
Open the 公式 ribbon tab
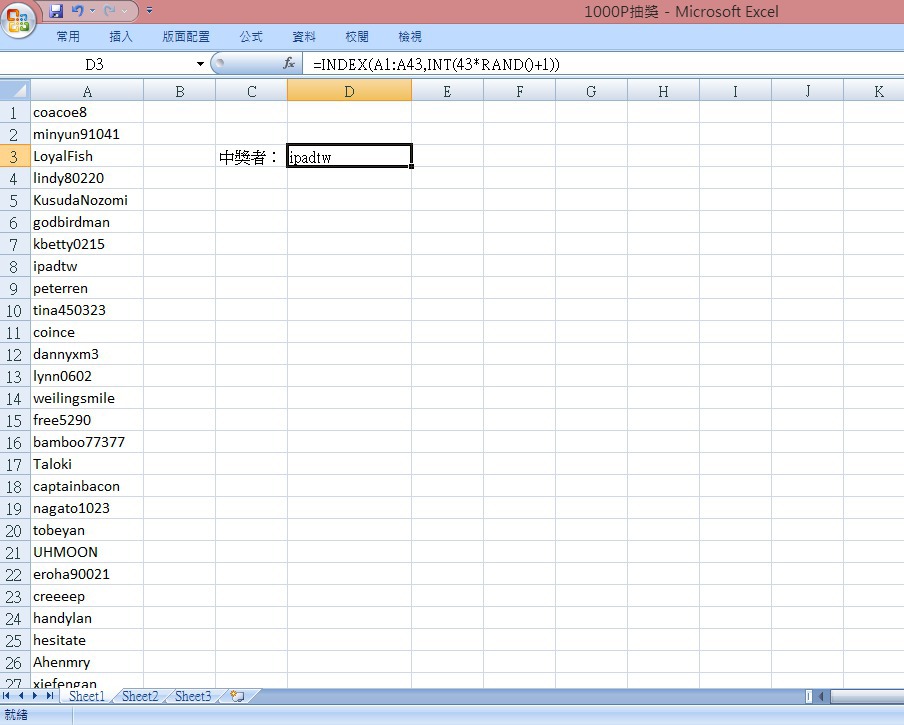point(251,37)
